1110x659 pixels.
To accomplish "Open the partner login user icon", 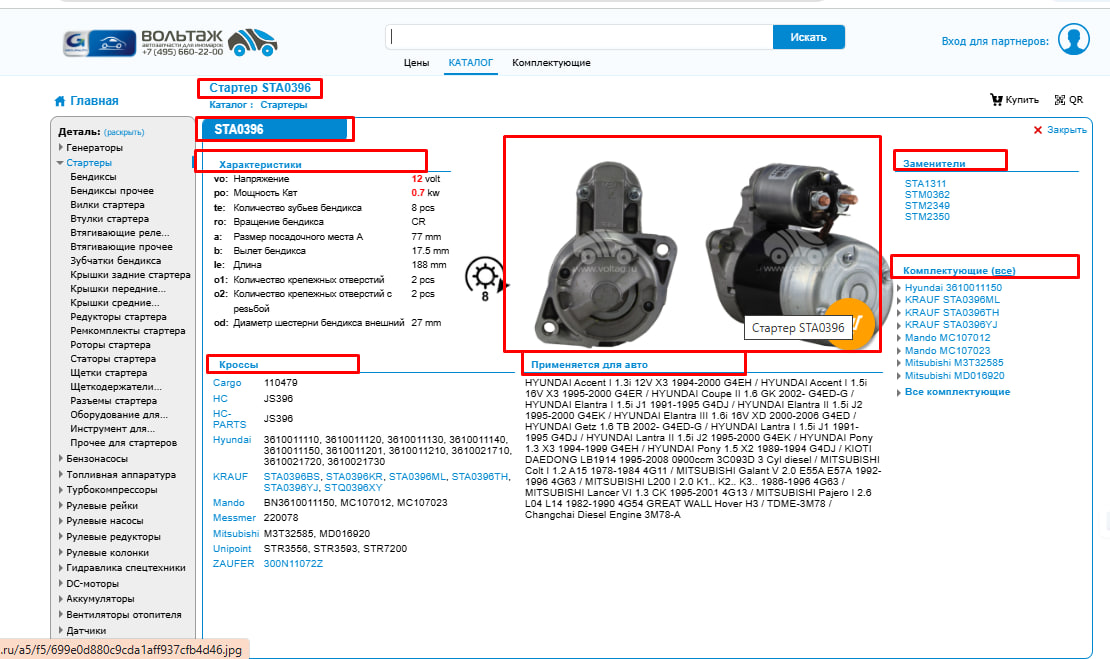I will (x=1073, y=39).
